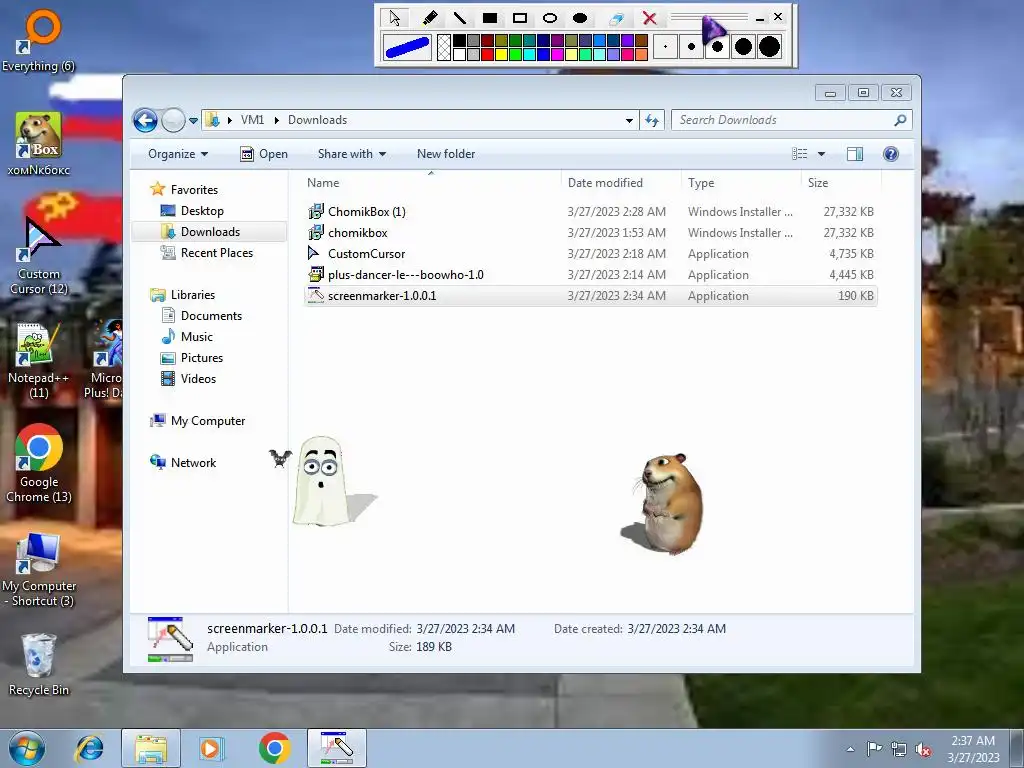Open the Share with menu
Viewport: 1024px width, 768px height.
pyautogui.click(x=351, y=154)
